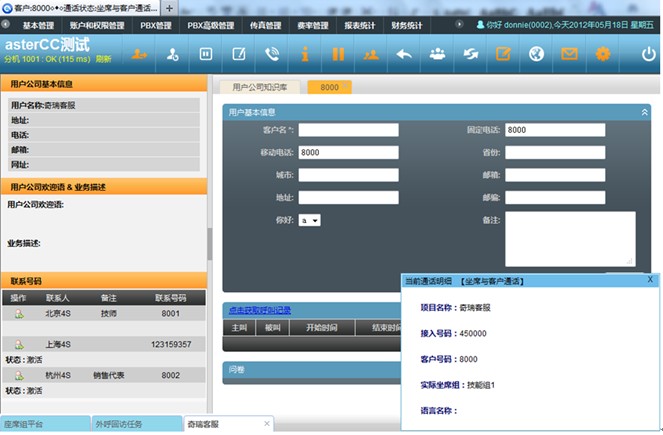Click the phone call icon in toolbar

[x=272, y=54]
